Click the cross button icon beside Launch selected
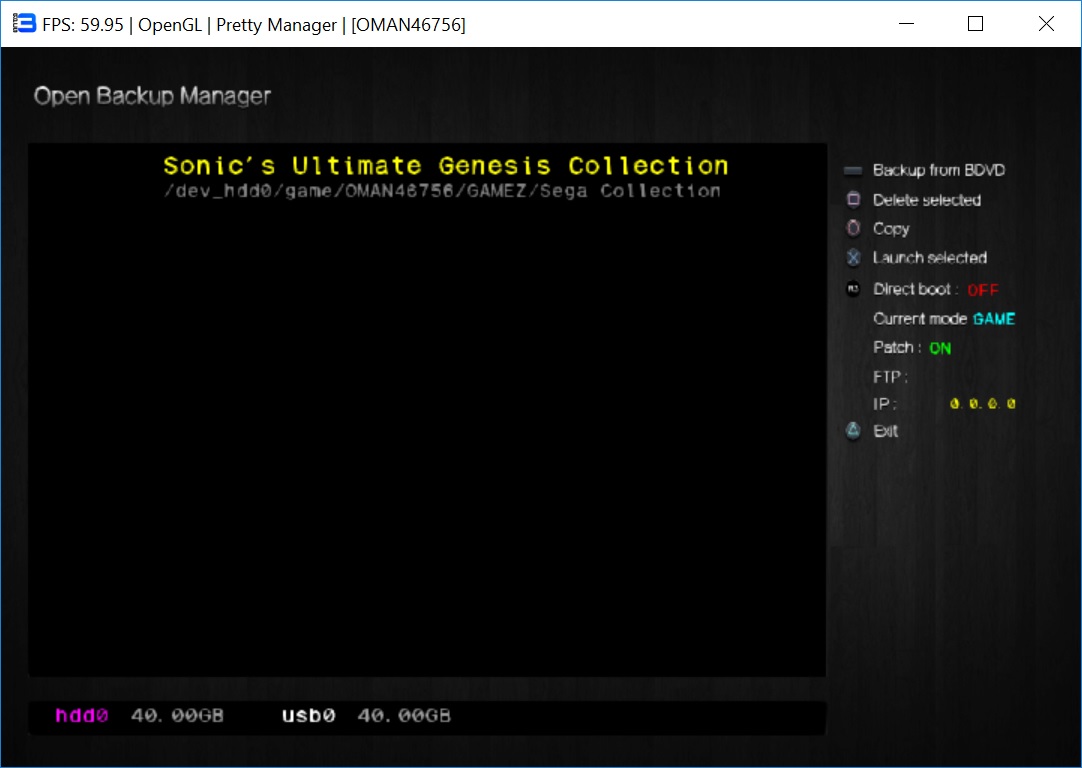This screenshot has height=768, width=1082. coord(854,257)
